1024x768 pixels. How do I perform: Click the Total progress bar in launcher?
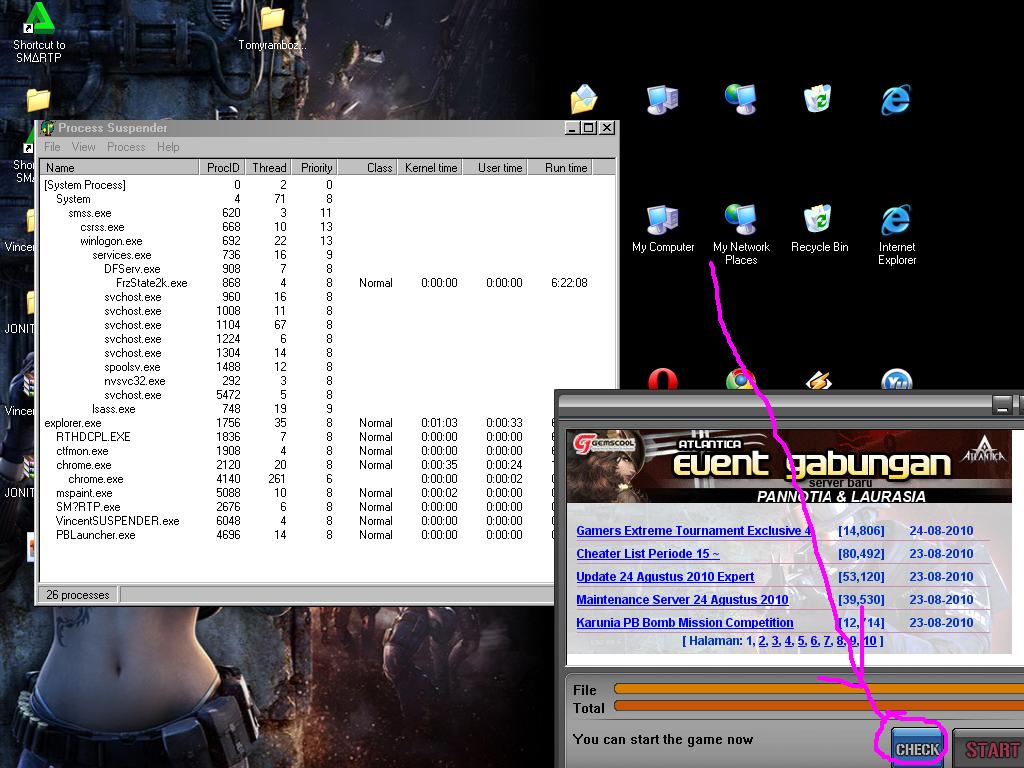tap(818, 706)
